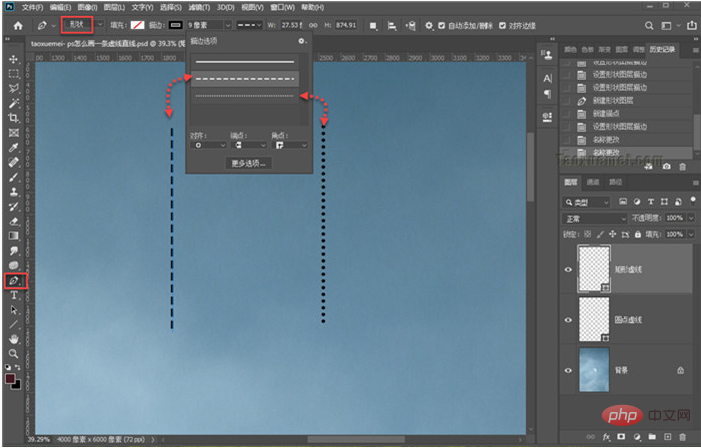The image size is (701, 448).
Task: Open the path arrangement icon
Action: (410, 25)
